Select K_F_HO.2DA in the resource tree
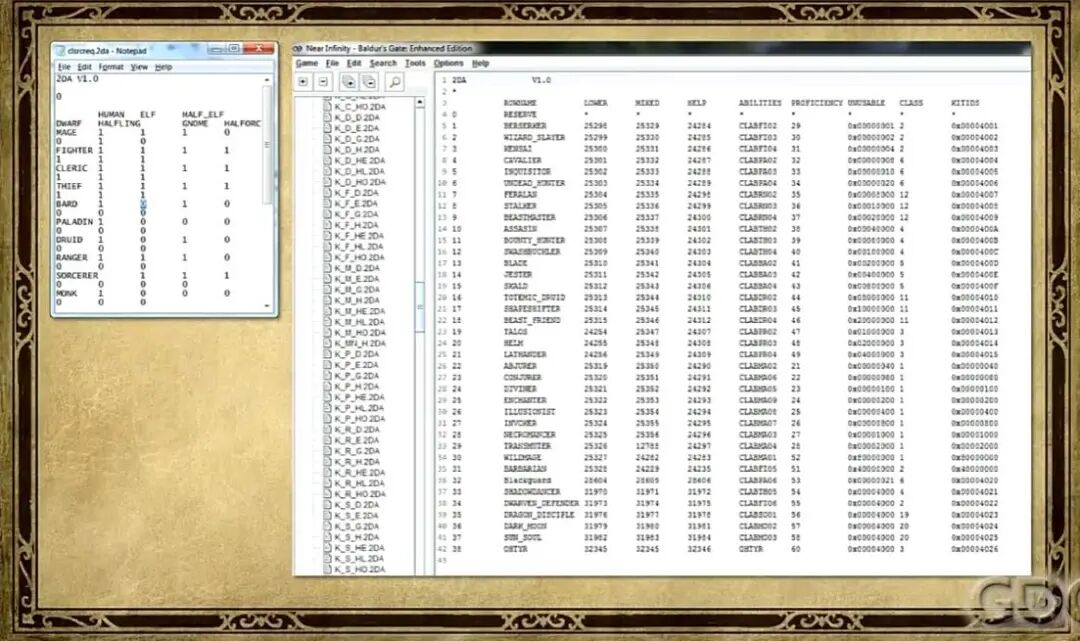This screenshot has width=1080, height=641. coord(360,257)
